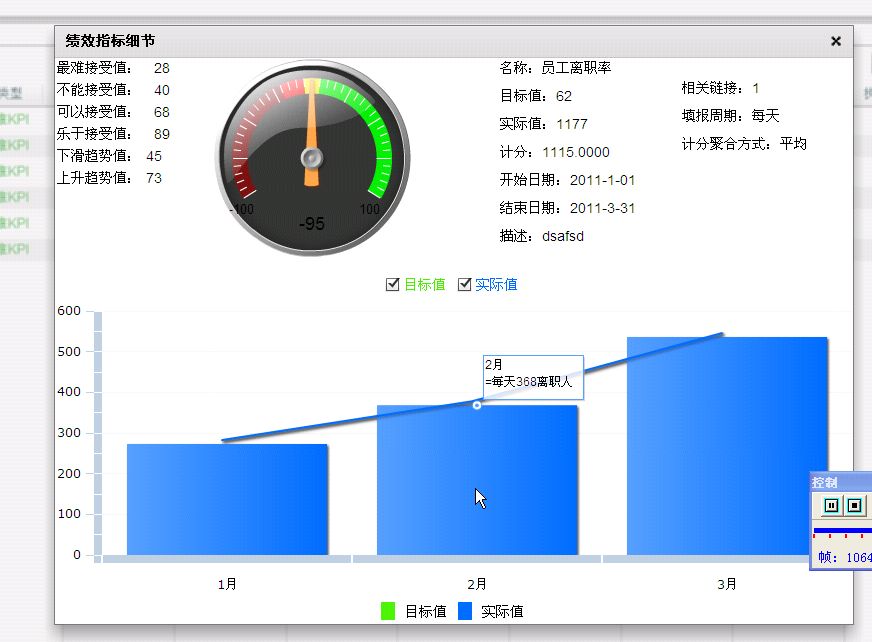Viewport: 872px width, 642px height.
Task: Click the 每天368离职人 tooltip
Action: click(x=533, y=377)
